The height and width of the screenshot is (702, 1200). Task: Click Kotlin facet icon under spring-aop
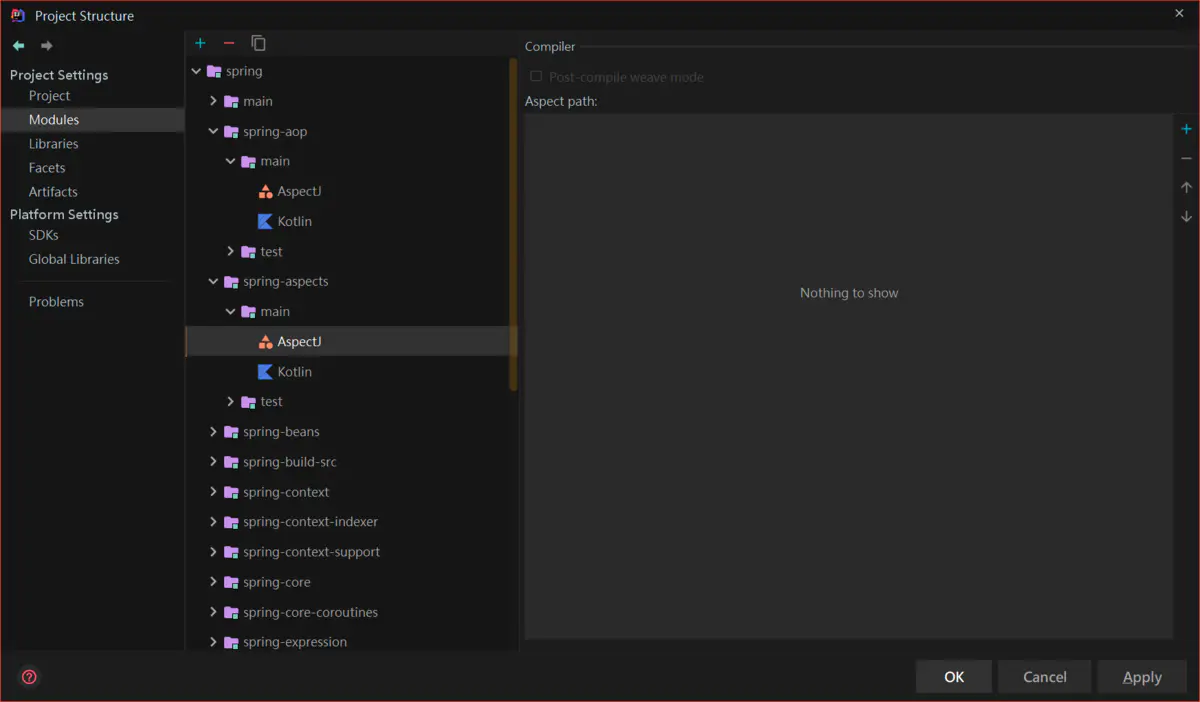pos(265,221)
